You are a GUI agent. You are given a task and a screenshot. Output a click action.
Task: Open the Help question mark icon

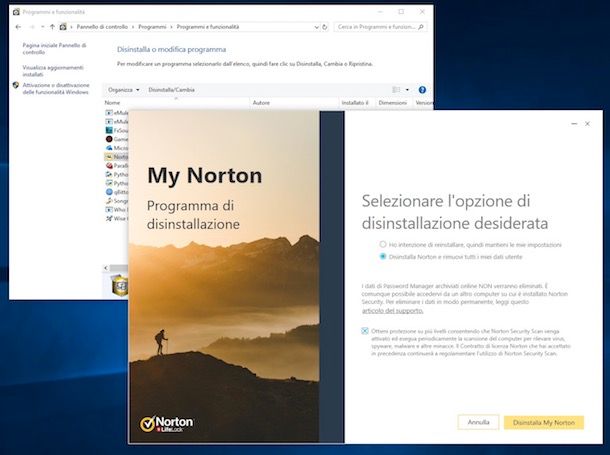(422, 90)
